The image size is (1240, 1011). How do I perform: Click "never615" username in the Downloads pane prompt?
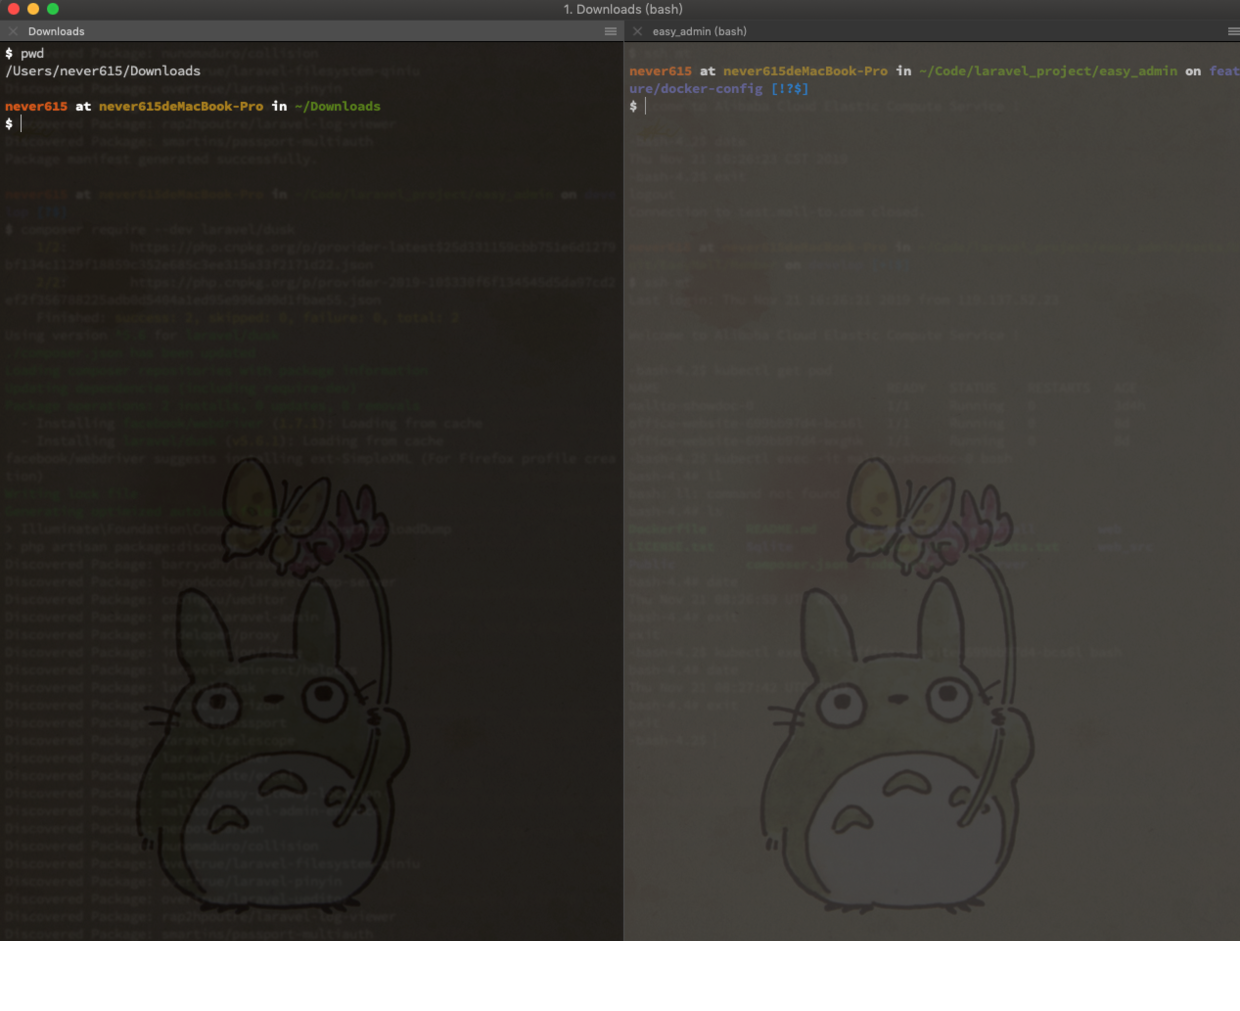tap(36, 106)
